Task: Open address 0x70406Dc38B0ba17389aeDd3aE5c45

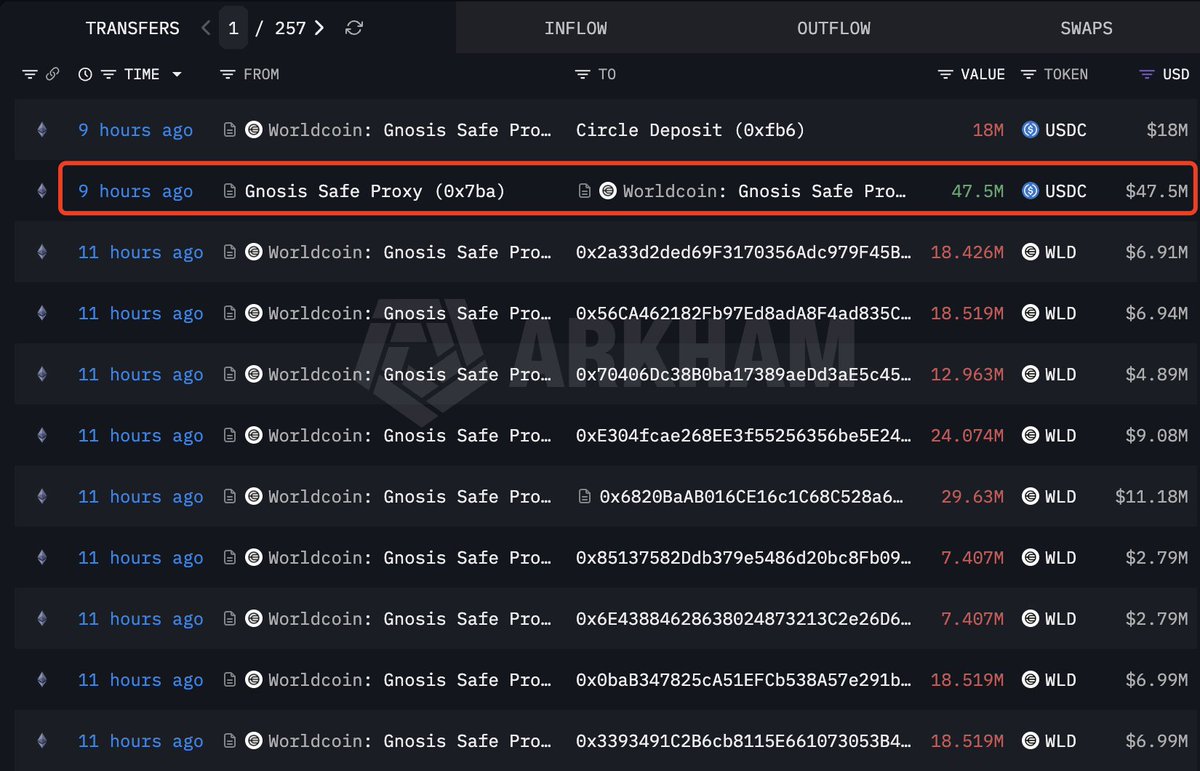Action: click(743, 374)
